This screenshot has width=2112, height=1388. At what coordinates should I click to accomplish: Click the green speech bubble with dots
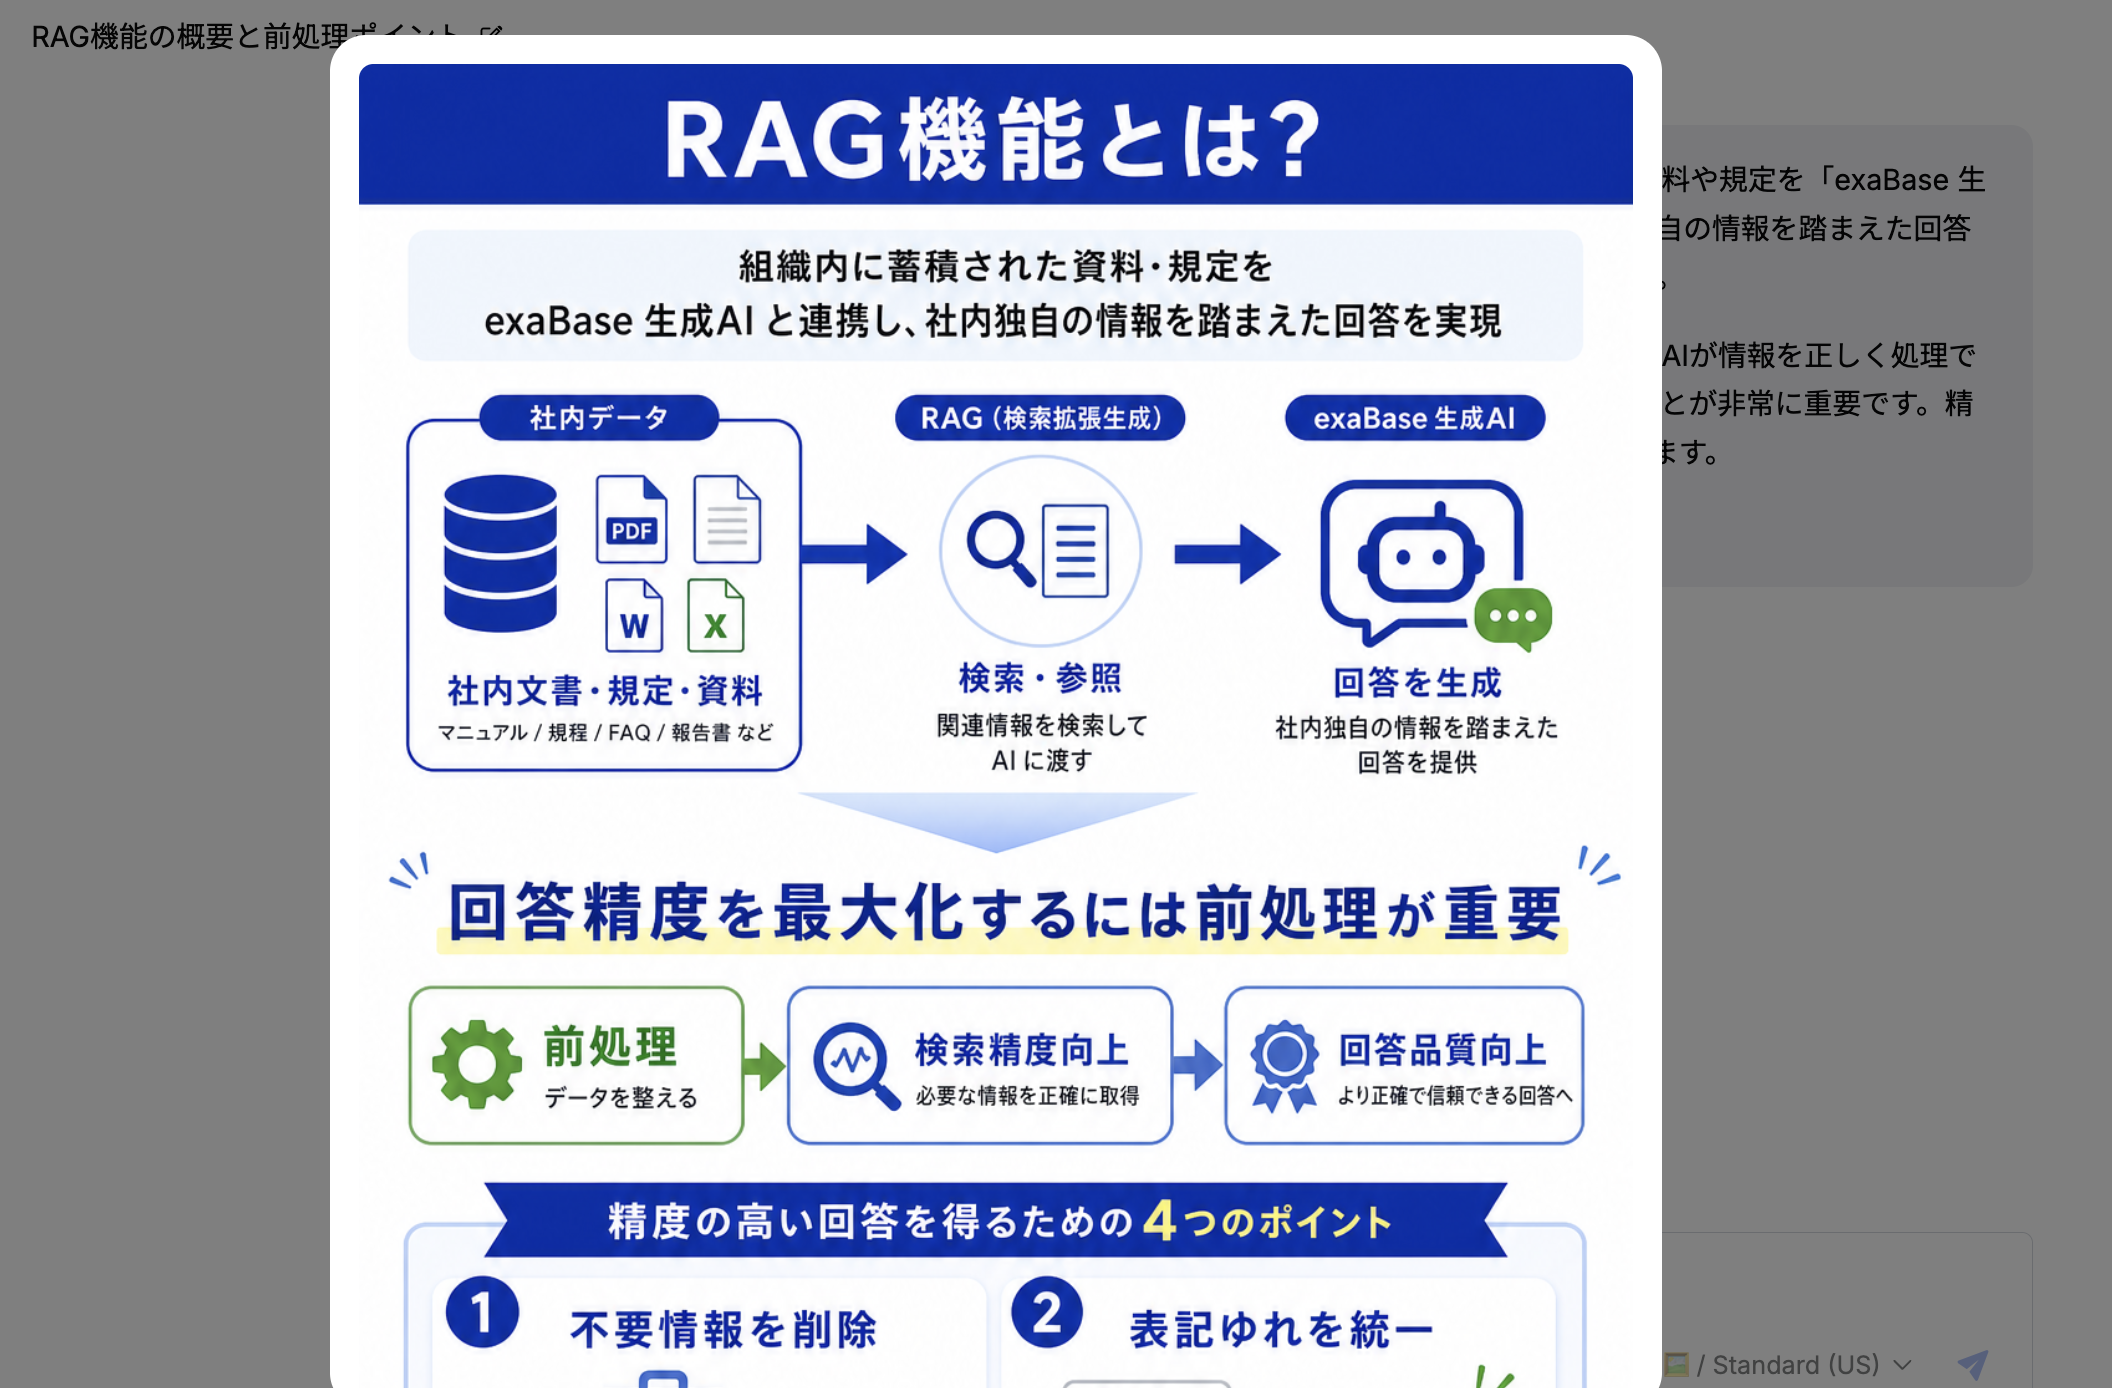coord(1513,618)
